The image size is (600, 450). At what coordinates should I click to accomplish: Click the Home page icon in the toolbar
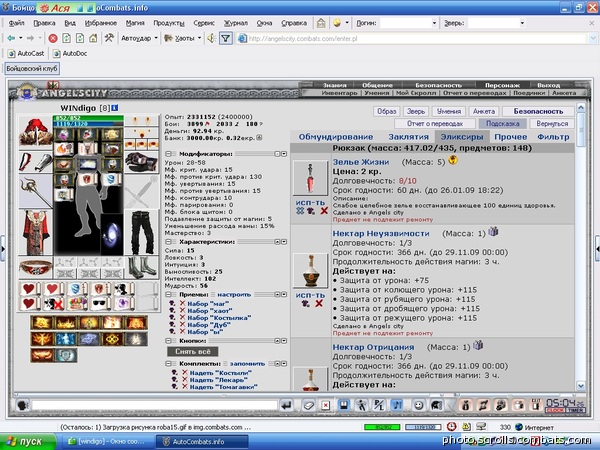[x=93, y=38]
